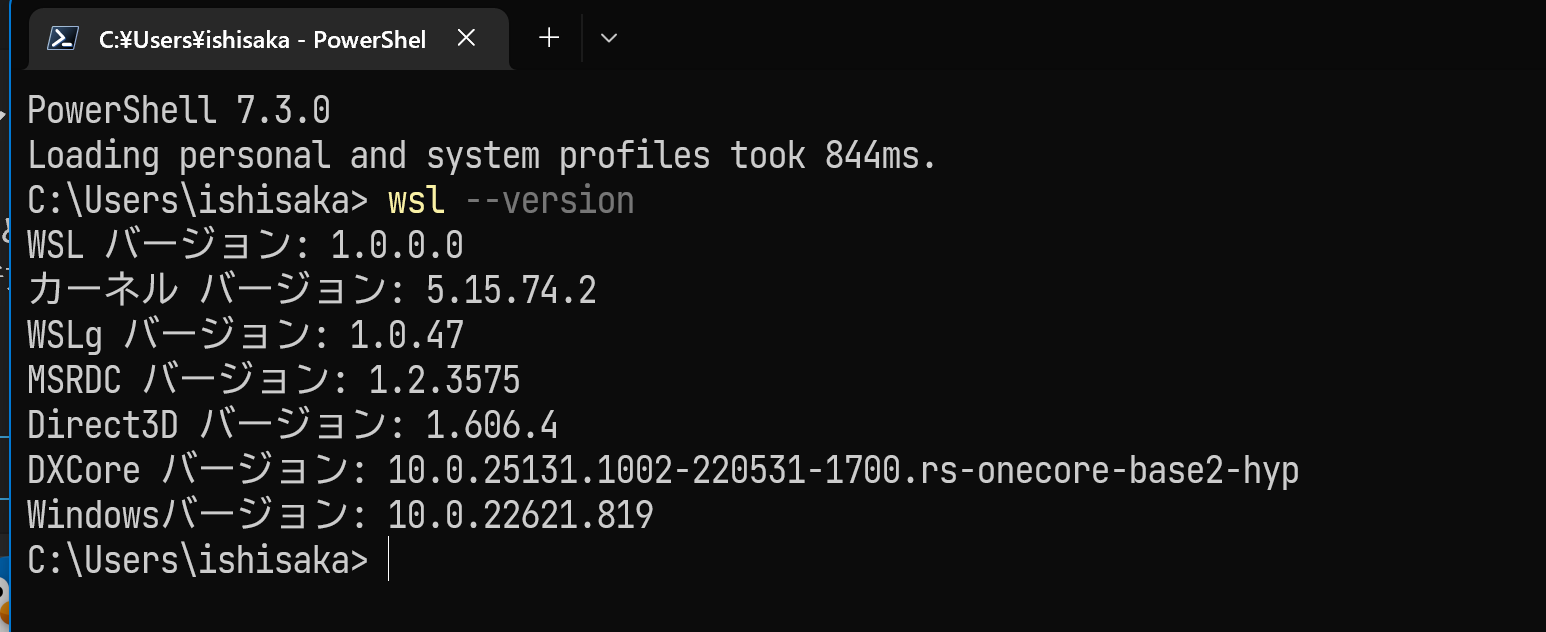Close the PowerShell tab
1546x632 pixels.
coord(466,39)
